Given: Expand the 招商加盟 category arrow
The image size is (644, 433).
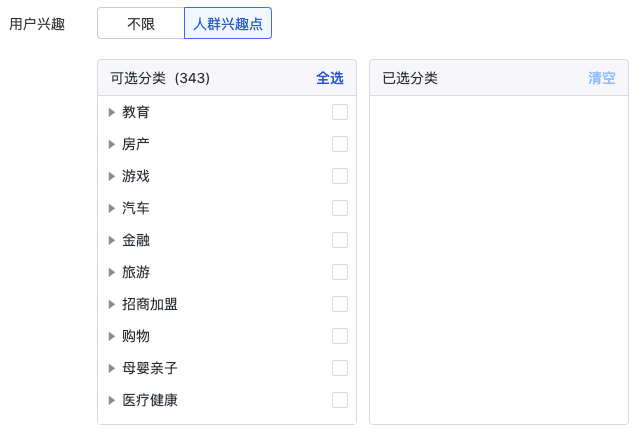Looking at the screenshot, I should [x=111, y=304].
